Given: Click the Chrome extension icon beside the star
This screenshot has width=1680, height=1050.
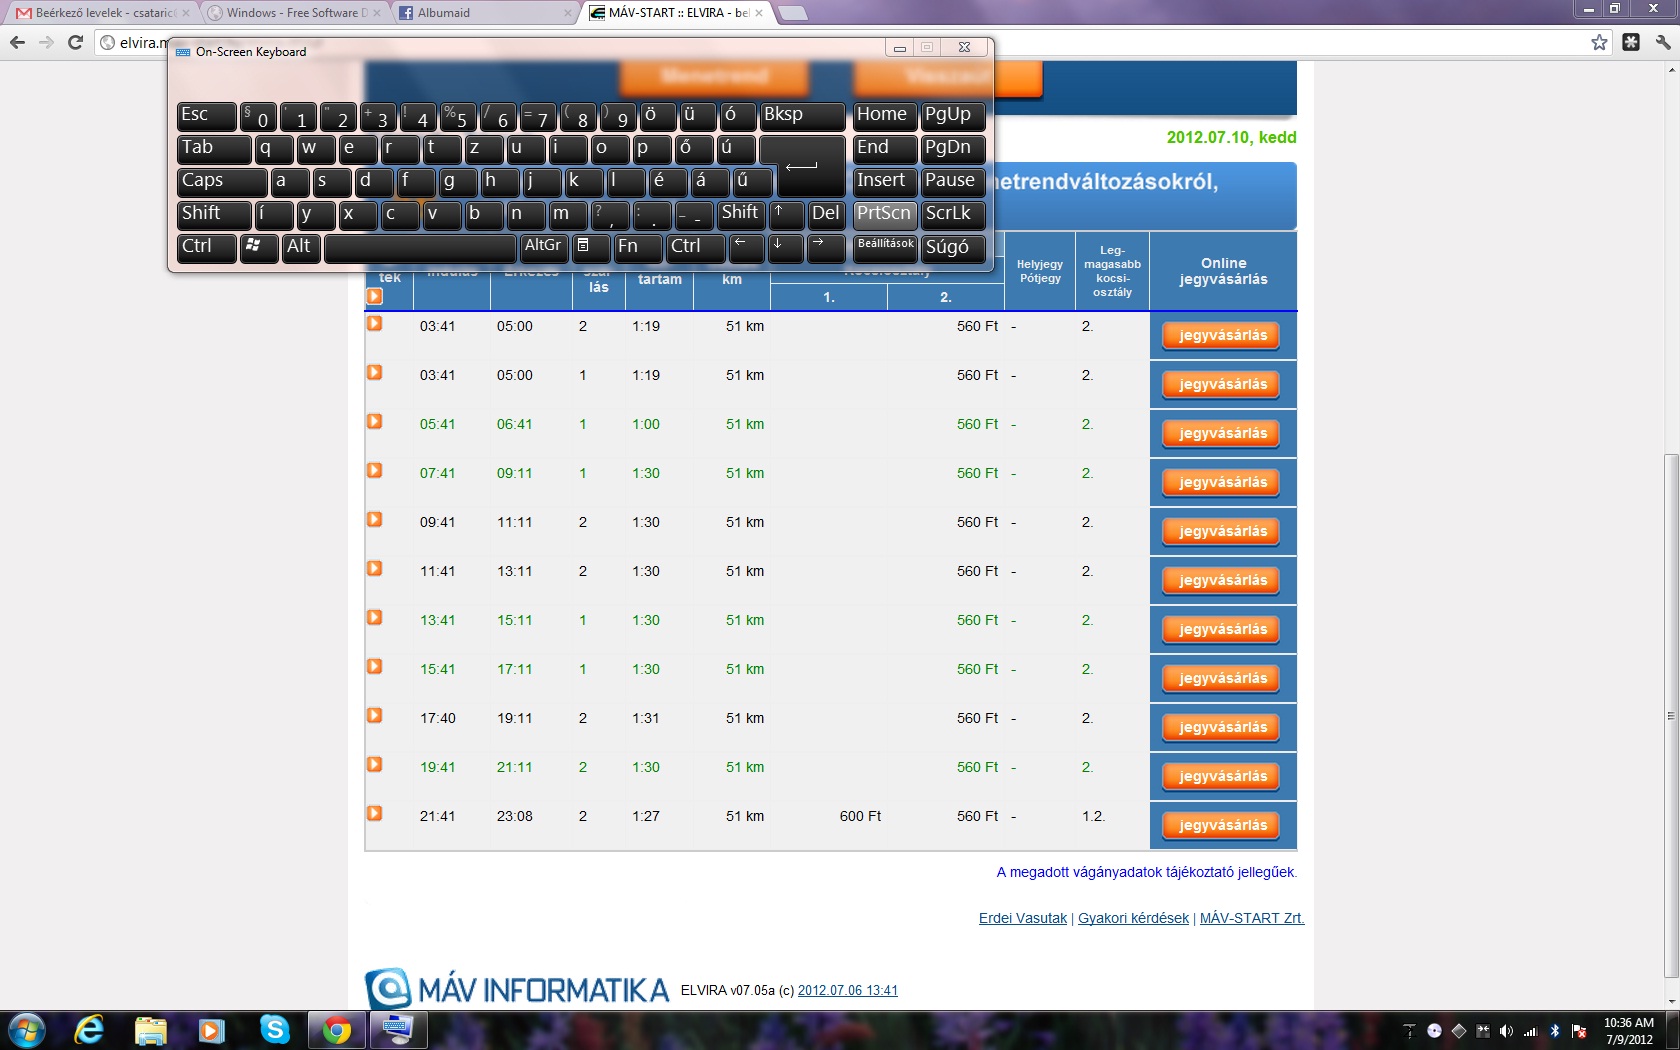Looking at the screenshot, I should pyautogui.click(x=1631, y=42).
